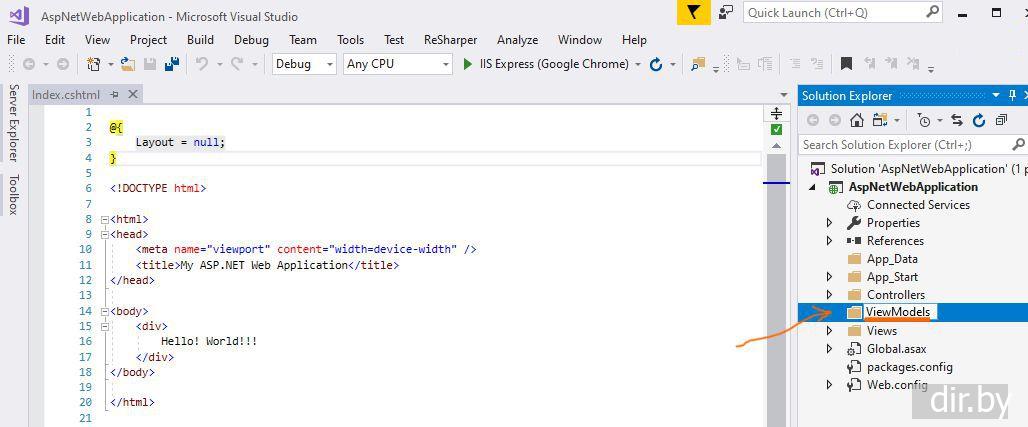Click the Open File toolbar icon
Viewport: 1028px width, 427px height.
point(128,64)
